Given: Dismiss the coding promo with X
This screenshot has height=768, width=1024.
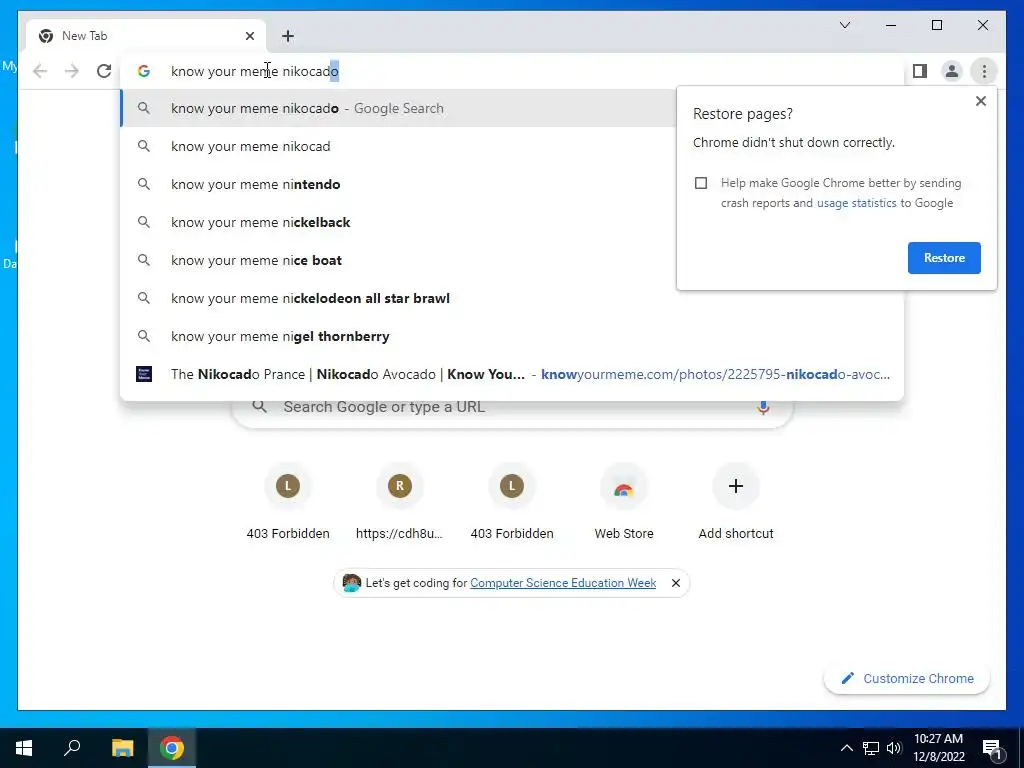Looking at the screenshot, I should [x=676, y=583].
